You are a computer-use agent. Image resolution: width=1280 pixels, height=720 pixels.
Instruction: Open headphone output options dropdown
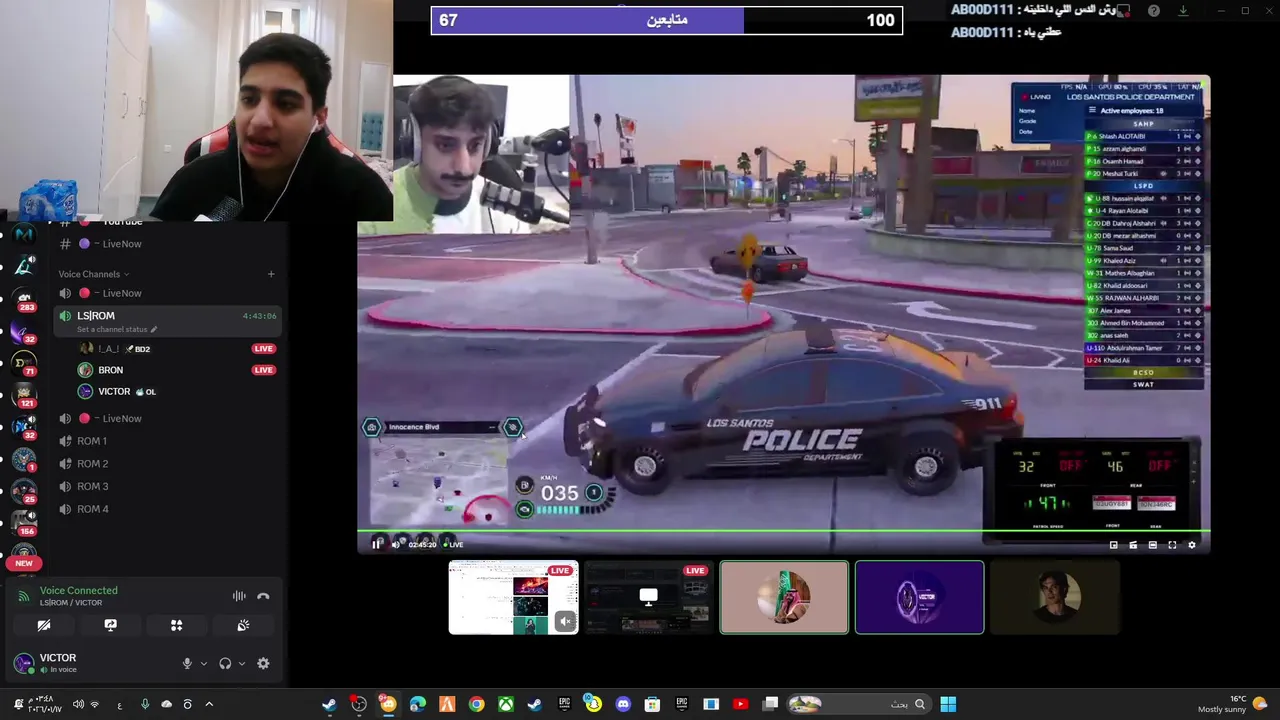point(242,663)
